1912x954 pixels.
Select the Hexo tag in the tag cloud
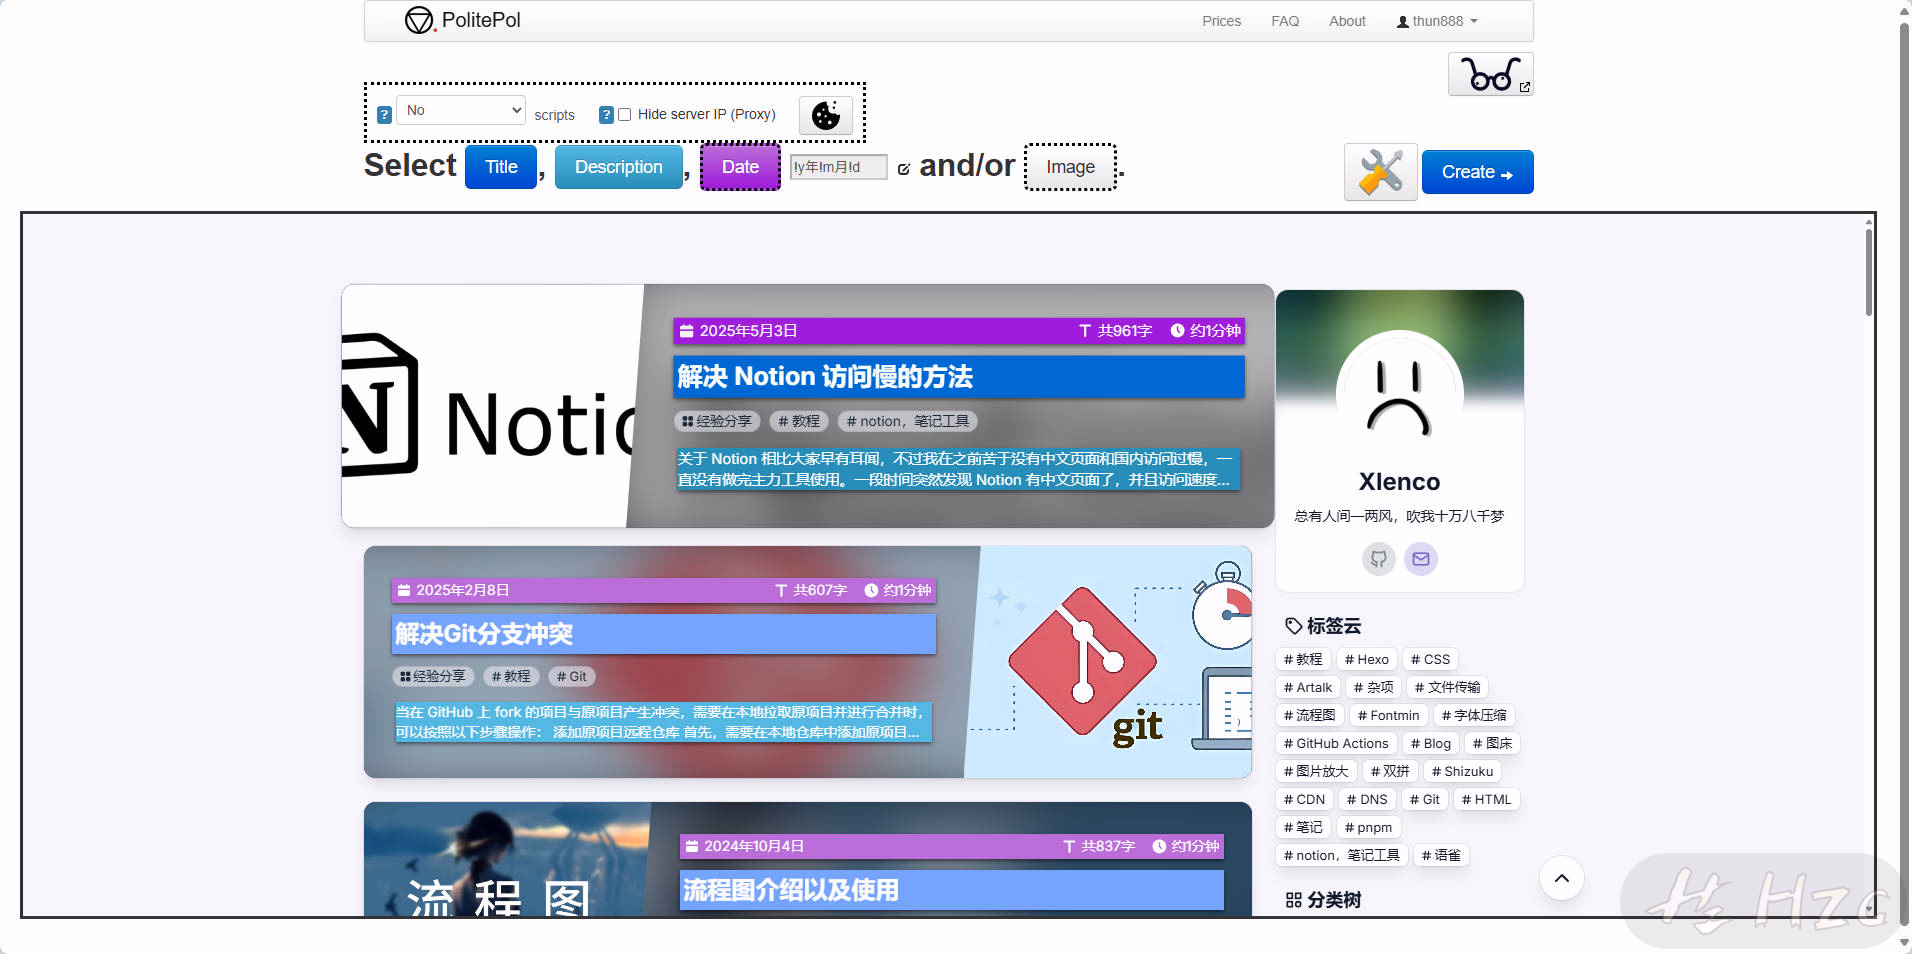(1366, 660)
